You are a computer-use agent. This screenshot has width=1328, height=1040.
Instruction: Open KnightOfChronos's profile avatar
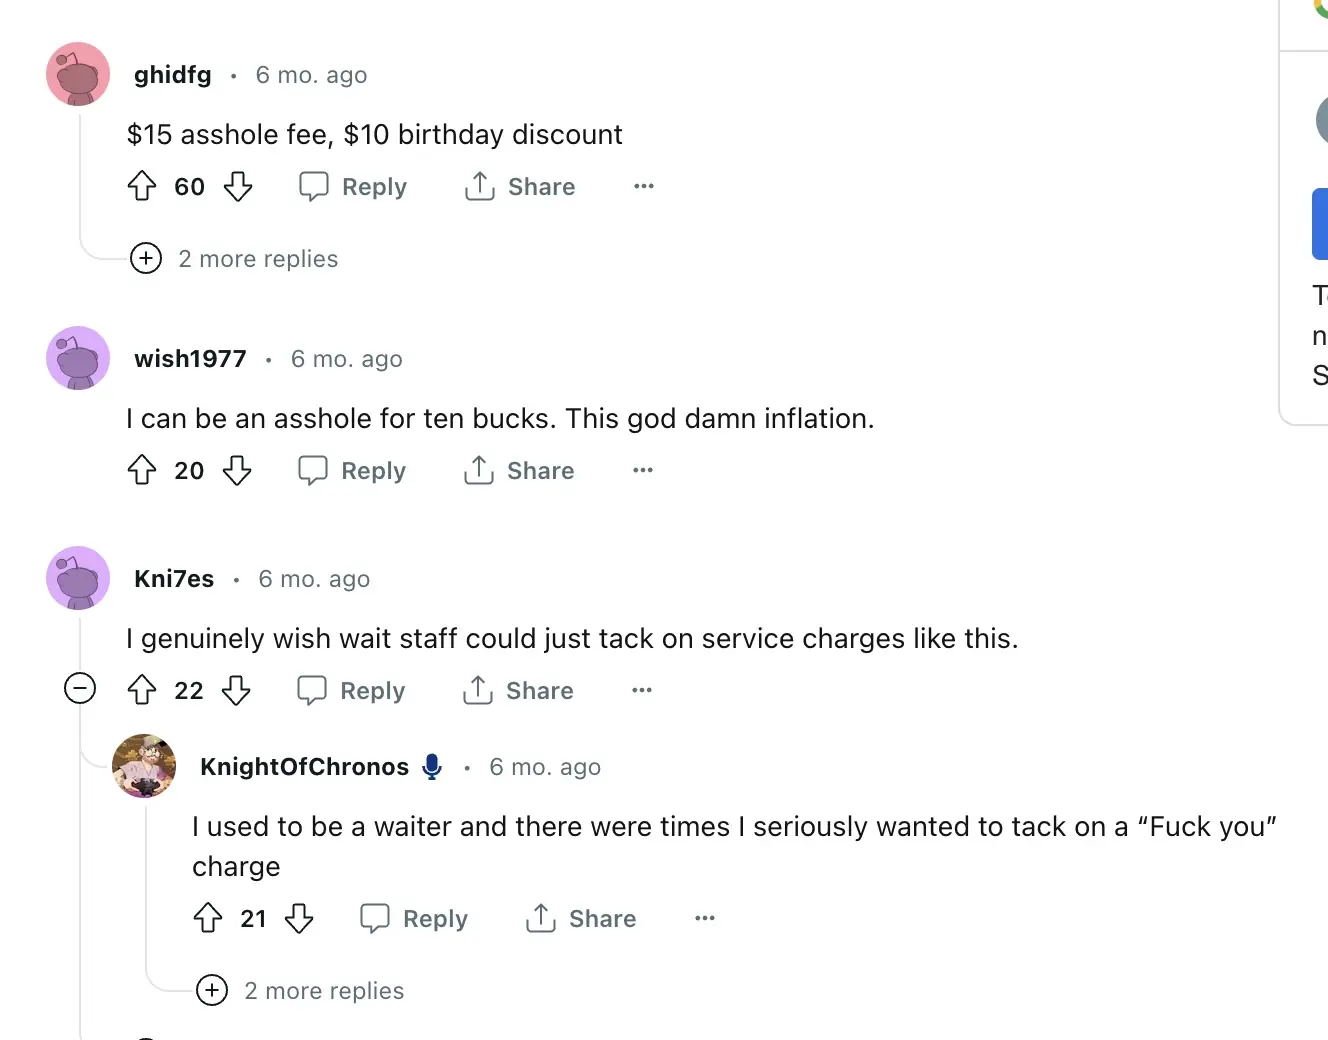(144, 766)
